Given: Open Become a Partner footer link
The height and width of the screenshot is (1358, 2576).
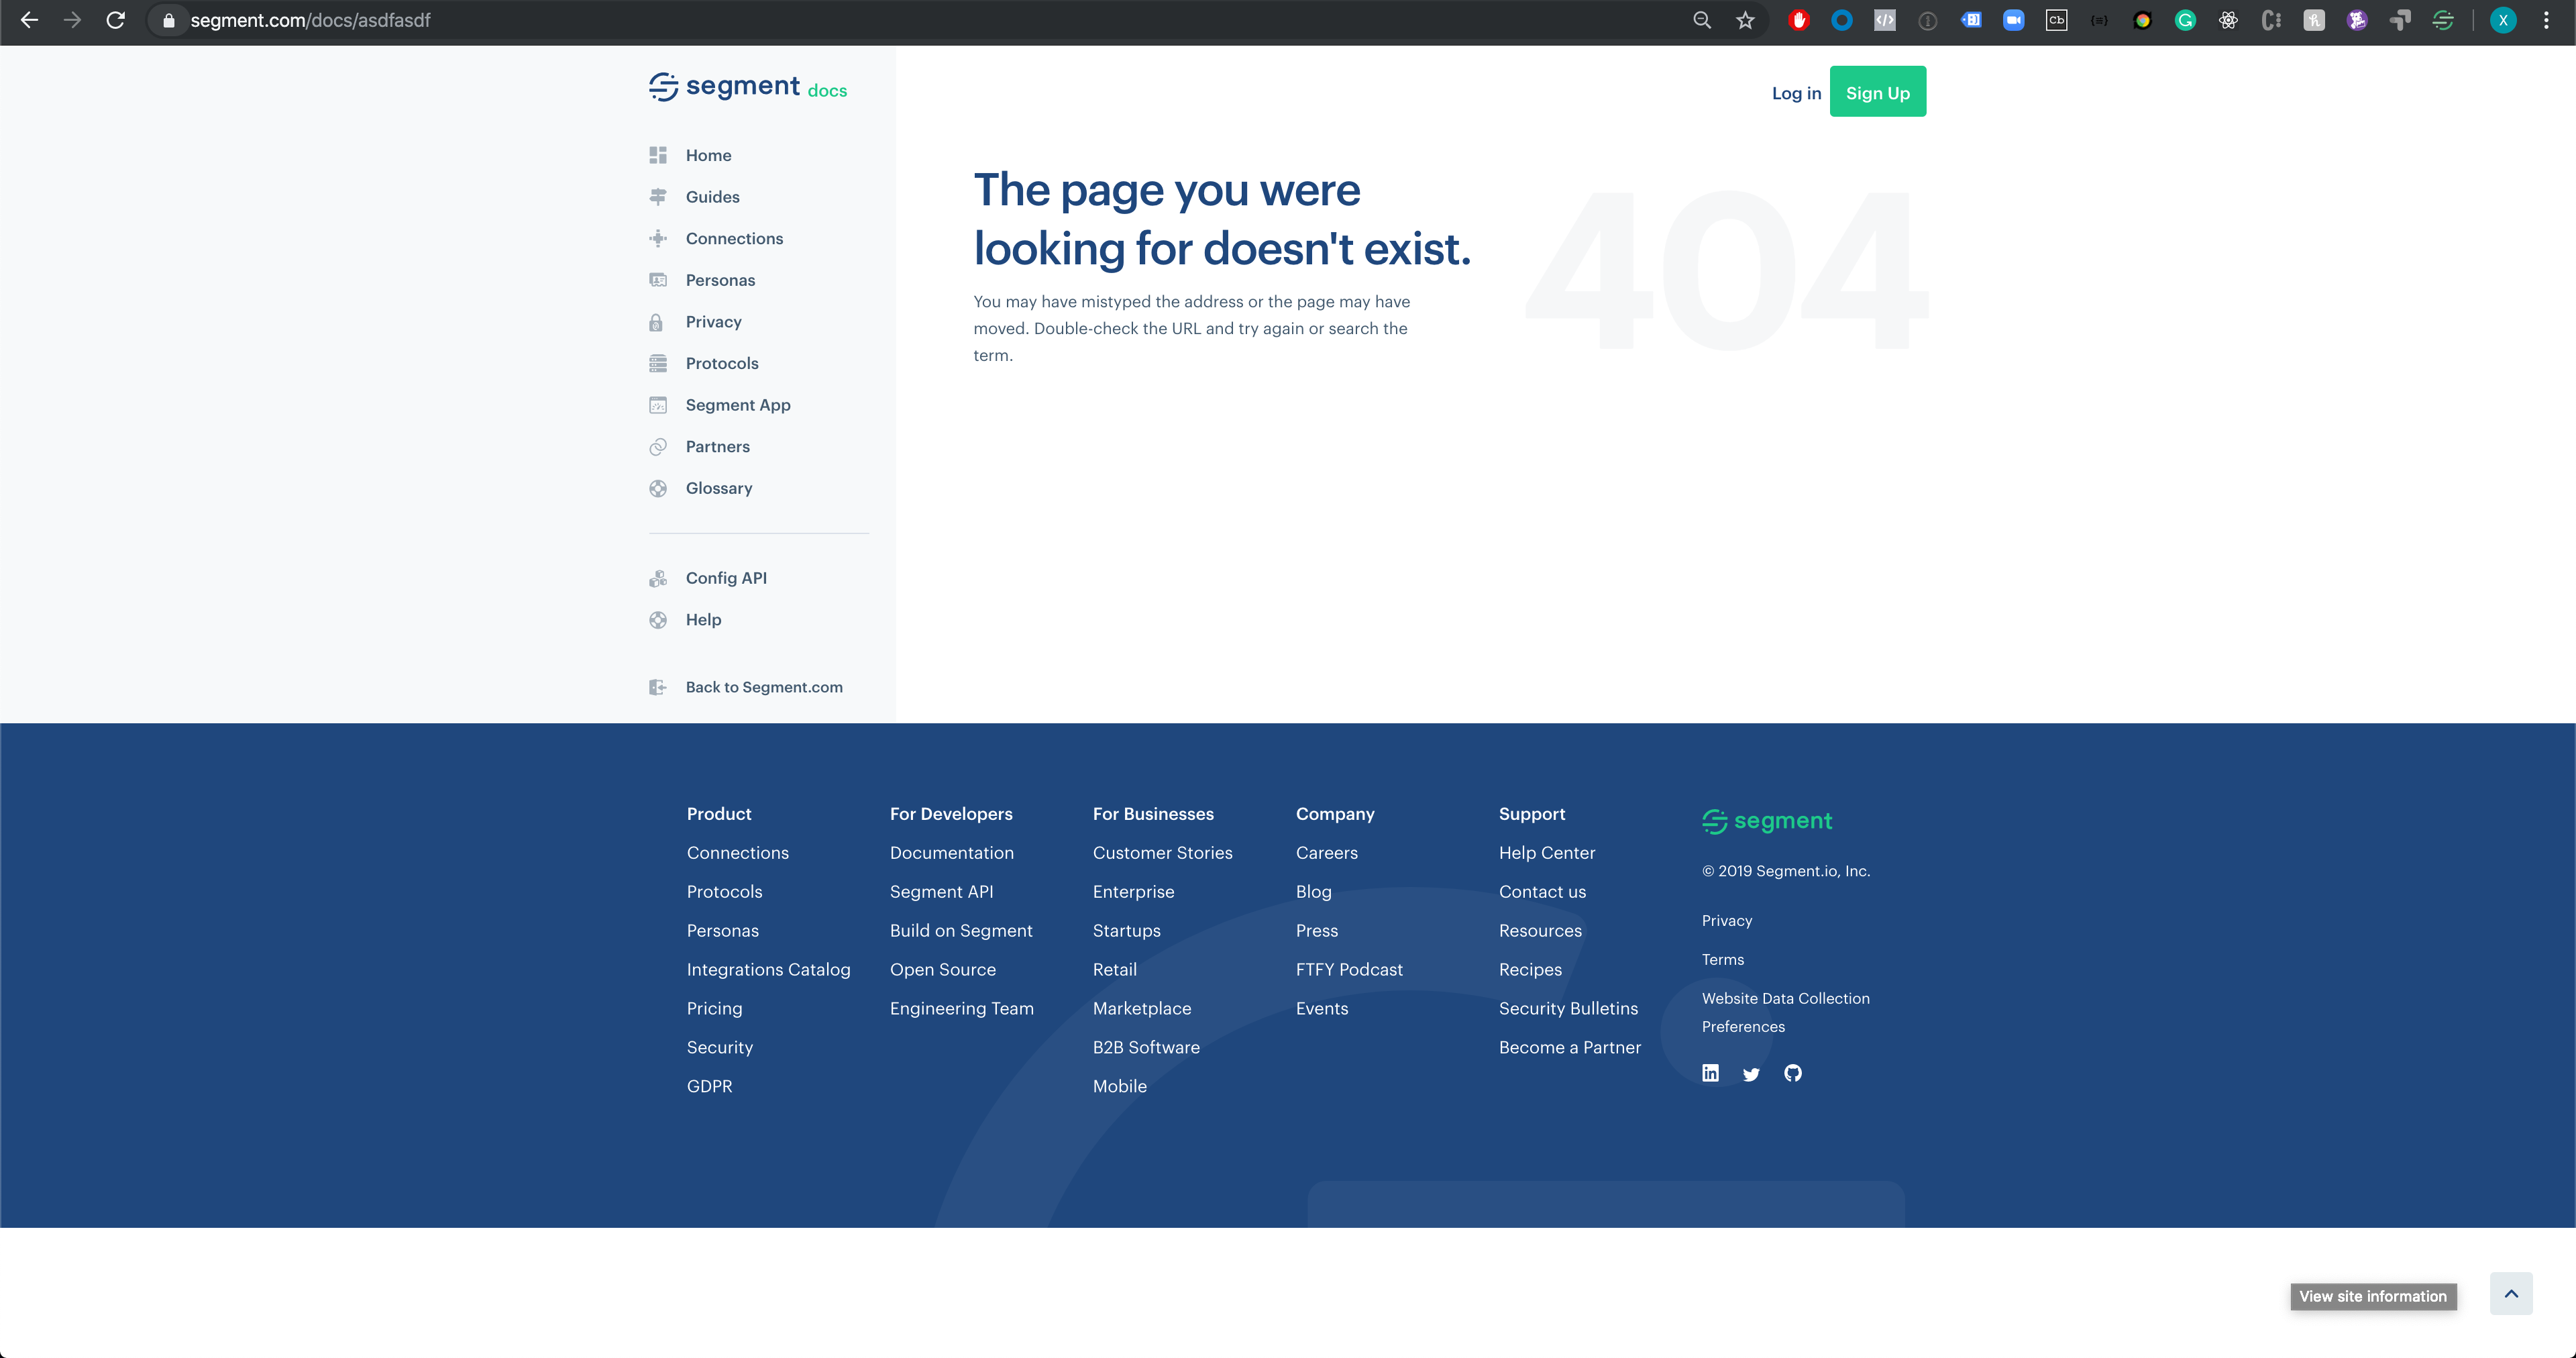Looking at the screenshot, I should 1569,1048.
